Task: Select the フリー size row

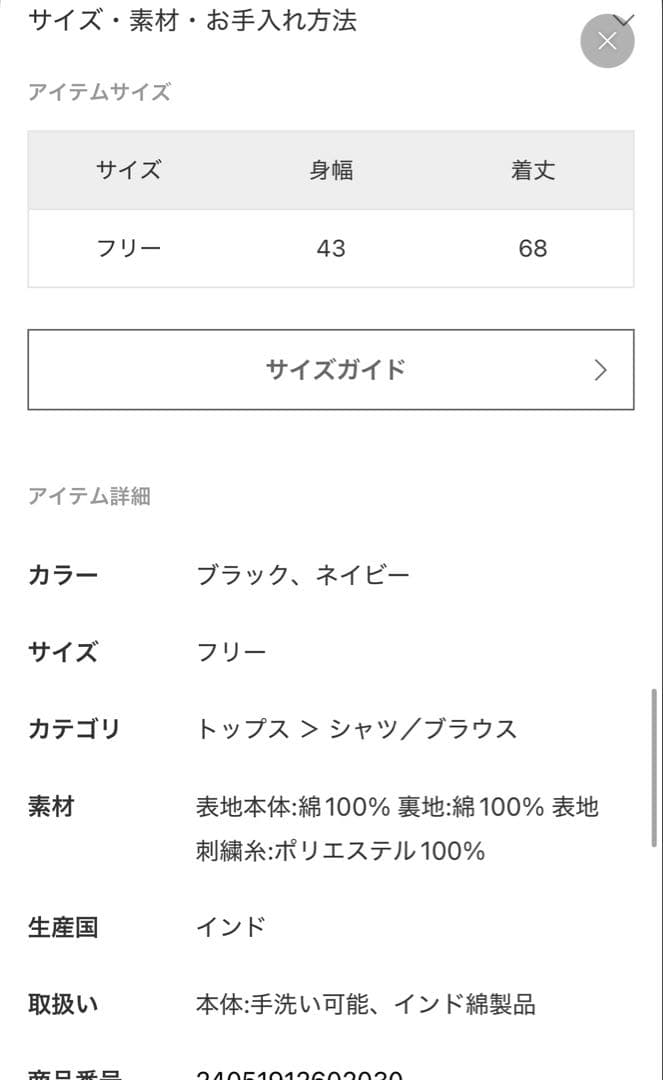Action: point(128,248)
